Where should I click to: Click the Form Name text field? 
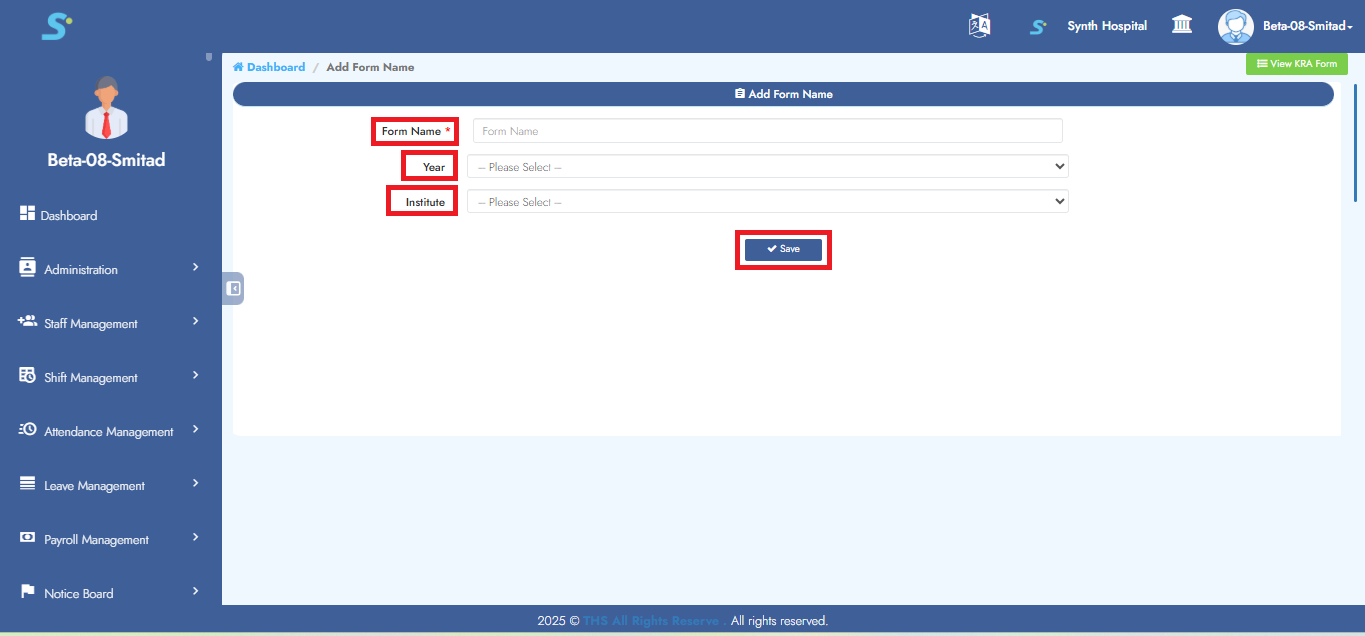(x=767, y=131)
